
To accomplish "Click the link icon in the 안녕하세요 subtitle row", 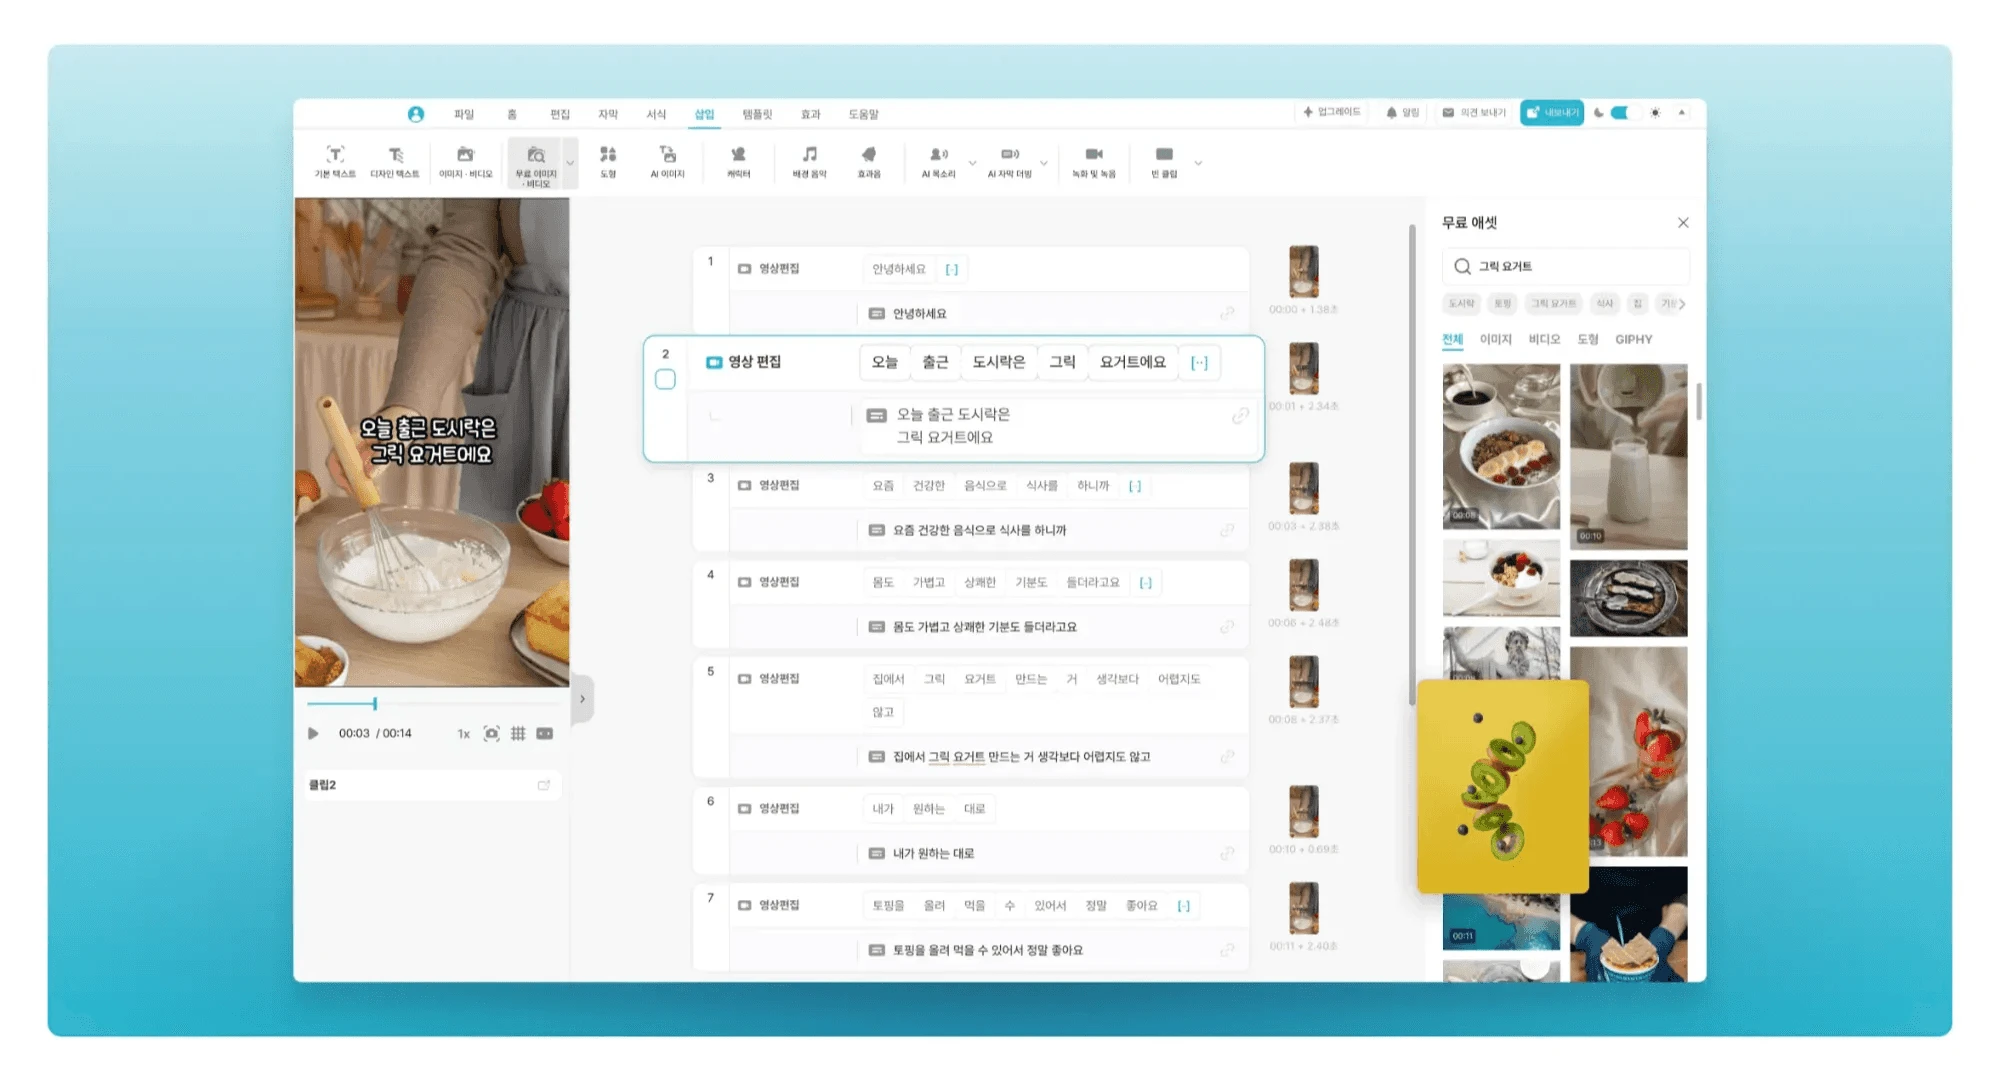I will point(1227,313).
